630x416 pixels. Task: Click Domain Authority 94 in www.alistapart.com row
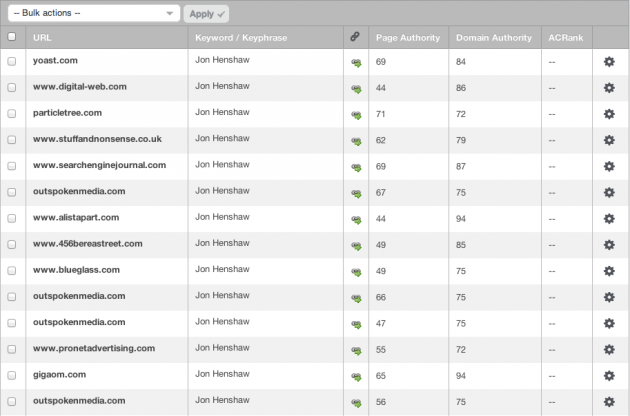click(461, 219)
